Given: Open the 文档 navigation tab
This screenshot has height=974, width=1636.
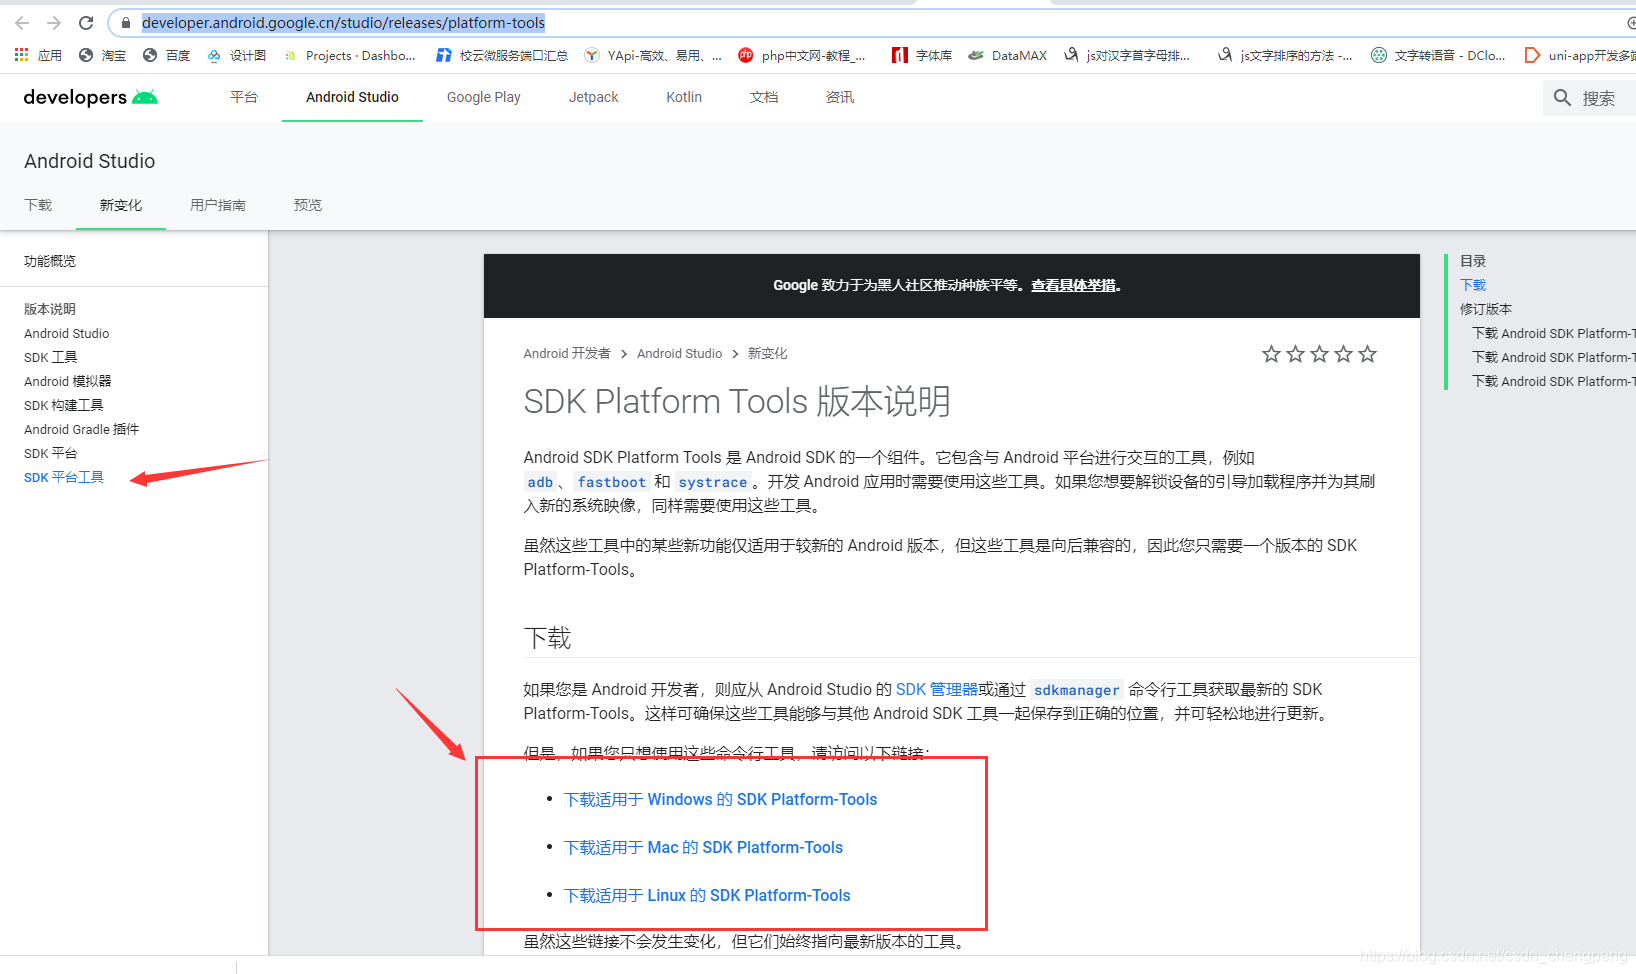Looking at the screenshot, I should click(764, 97).
